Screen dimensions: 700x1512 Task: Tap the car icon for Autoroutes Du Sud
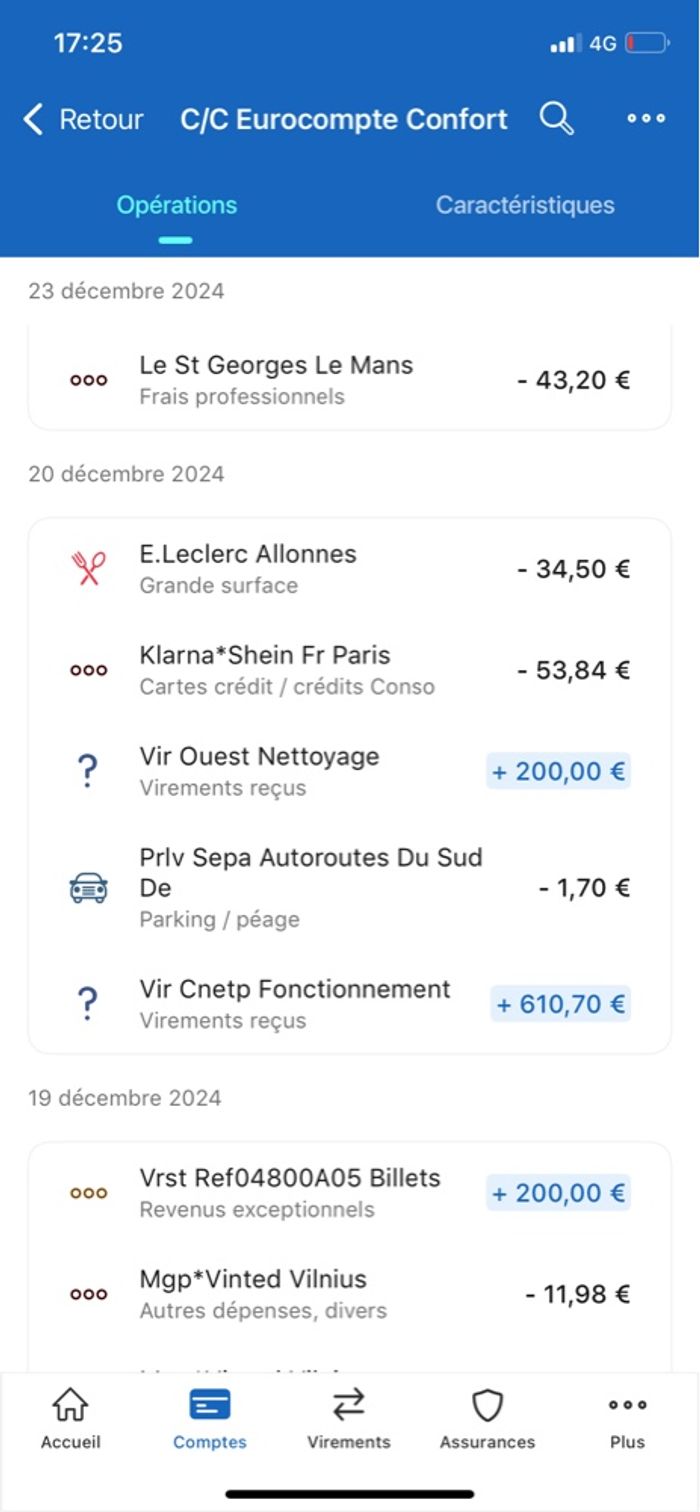(x=89, y=887)
